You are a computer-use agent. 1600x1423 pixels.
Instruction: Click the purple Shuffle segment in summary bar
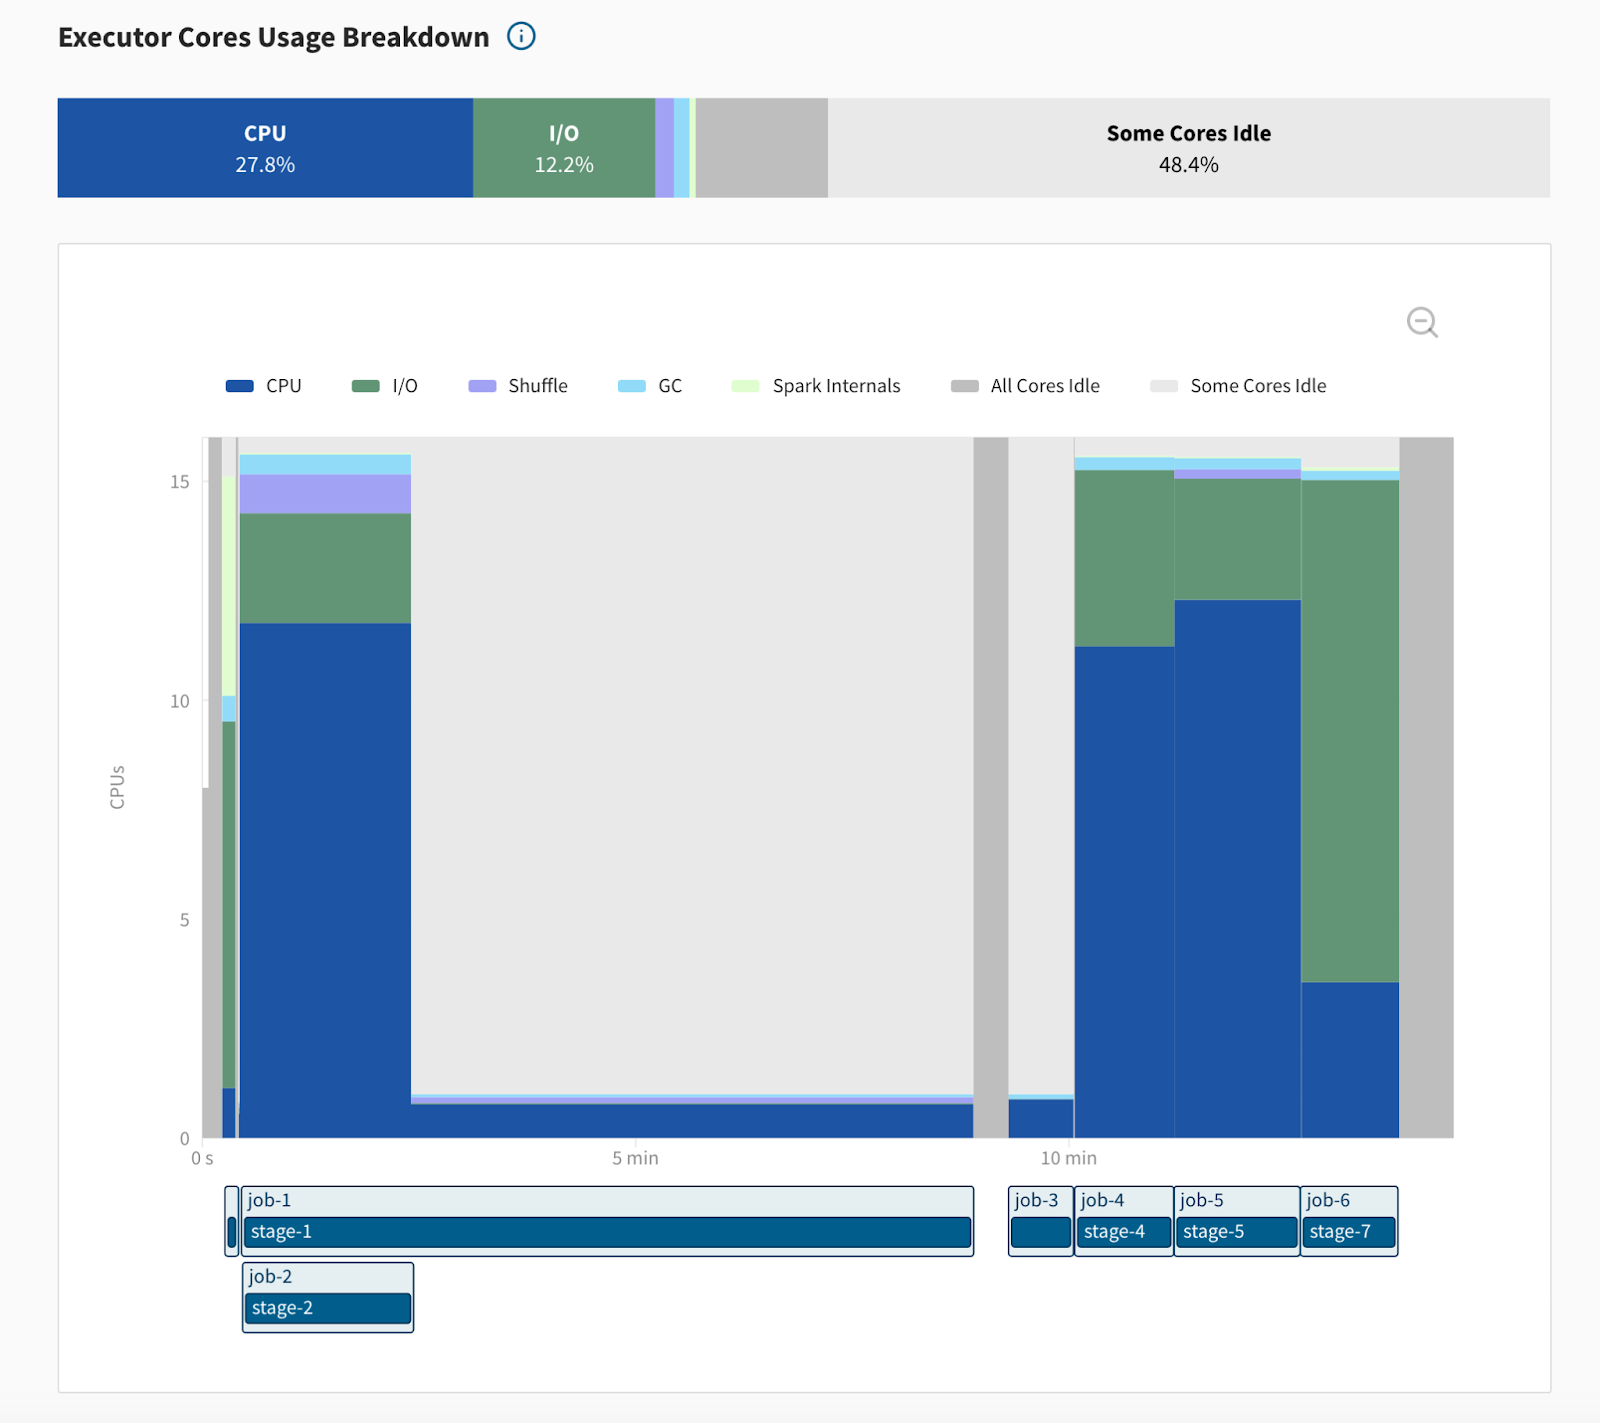point(665,148)
